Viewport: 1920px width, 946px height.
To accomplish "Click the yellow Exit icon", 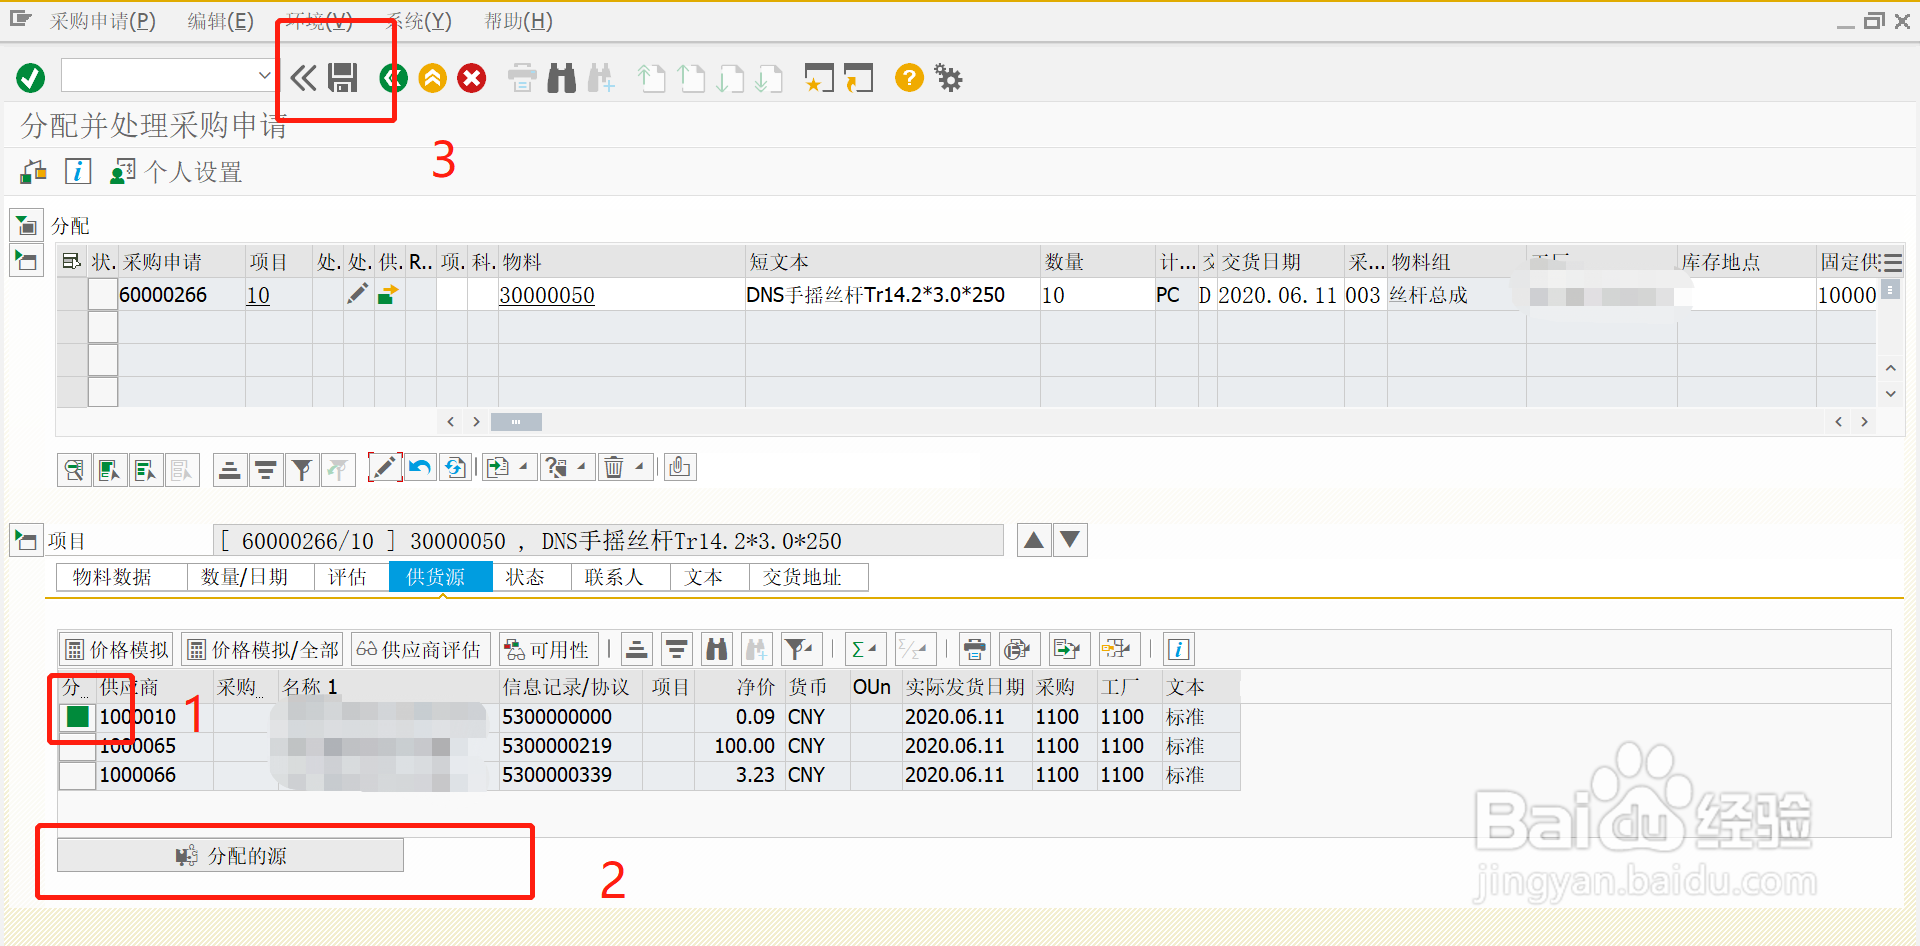I will [432, 77].
